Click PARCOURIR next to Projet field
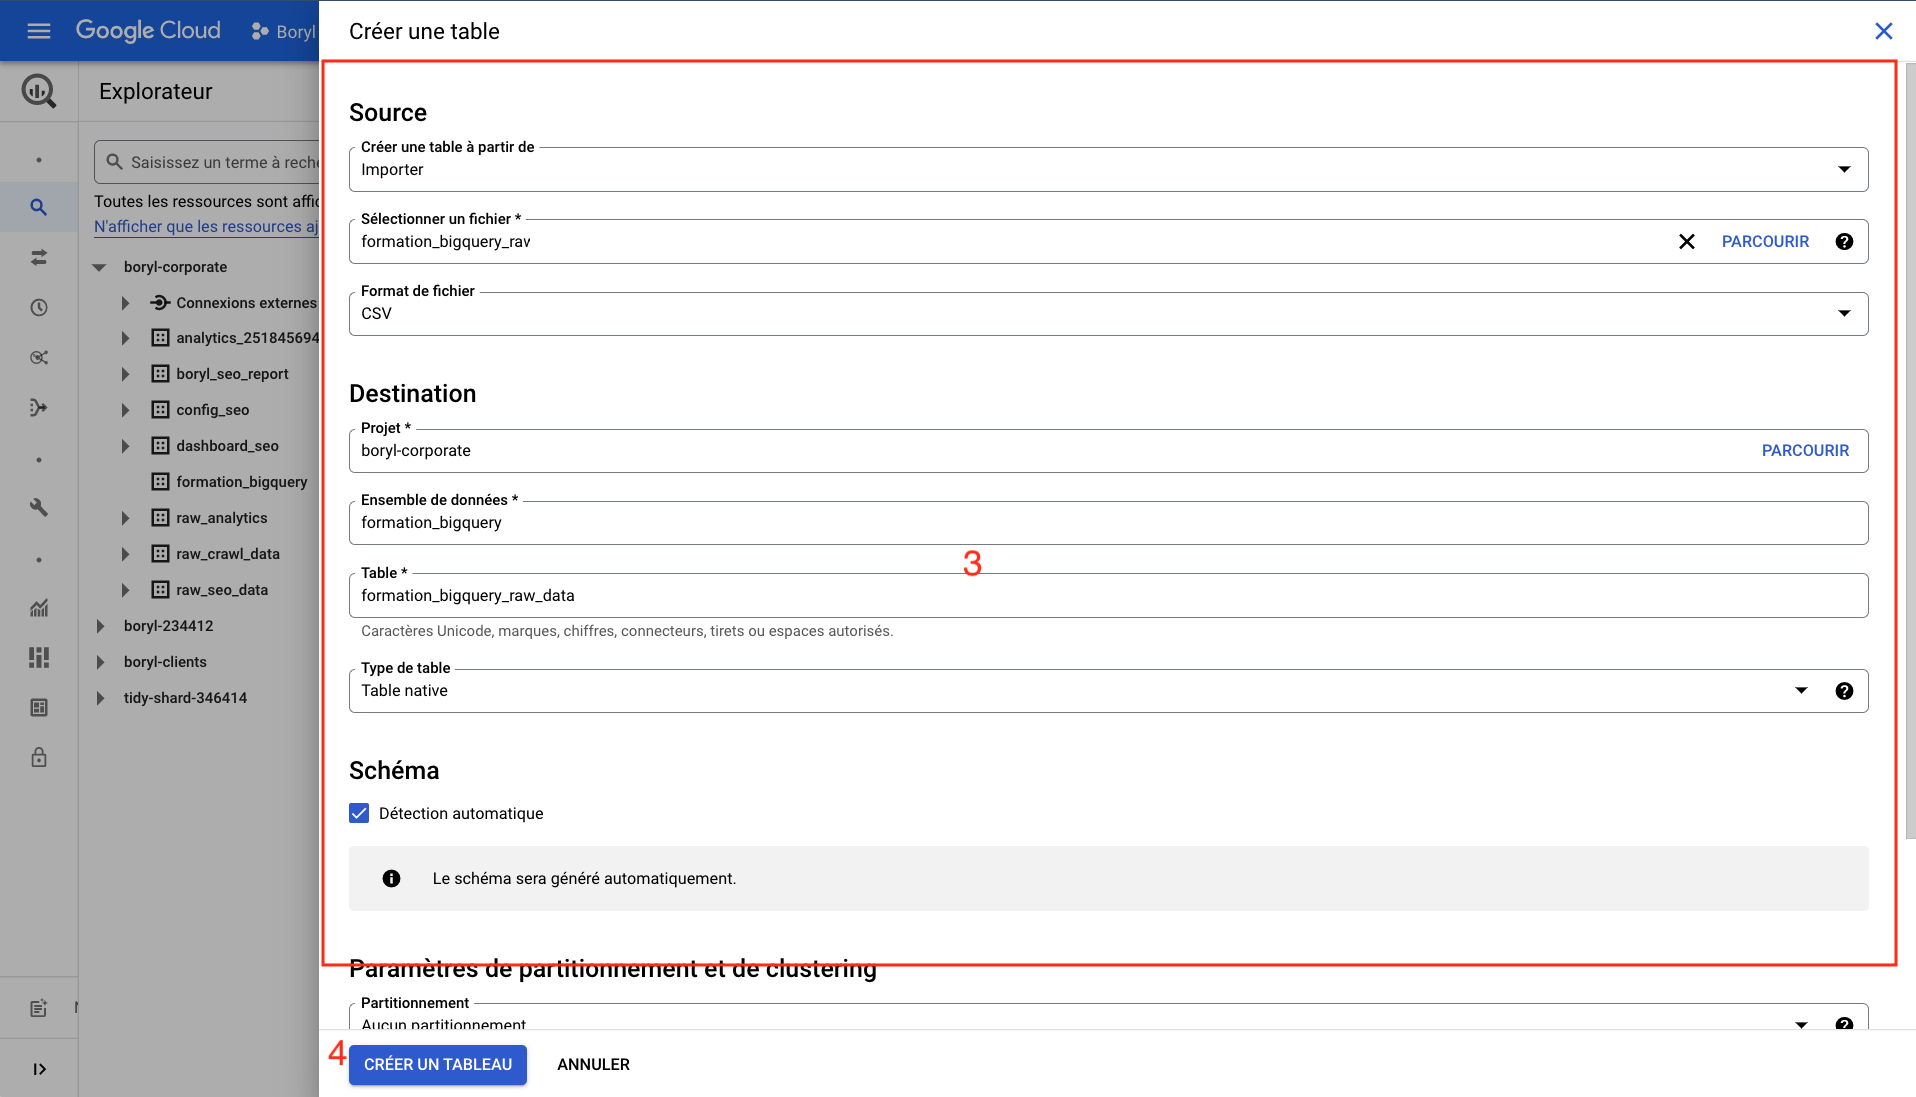Image resolution: width=1916 pixels, height=1097 pixels. pos(1805,450)
